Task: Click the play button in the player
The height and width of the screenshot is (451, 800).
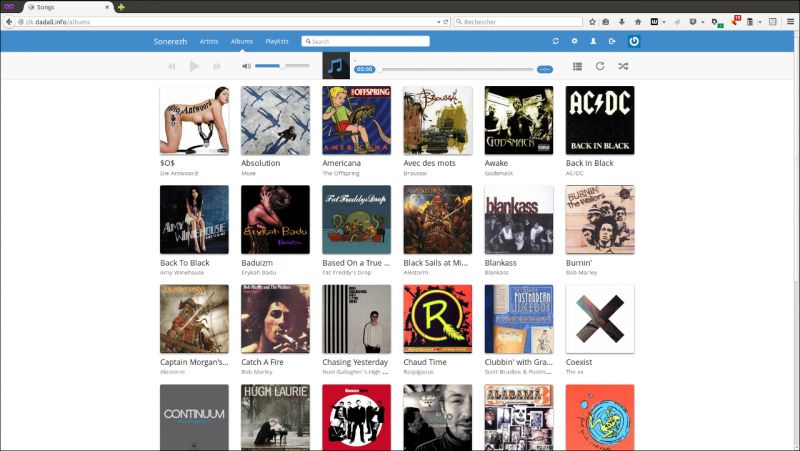Action: [x=194, y=66]
